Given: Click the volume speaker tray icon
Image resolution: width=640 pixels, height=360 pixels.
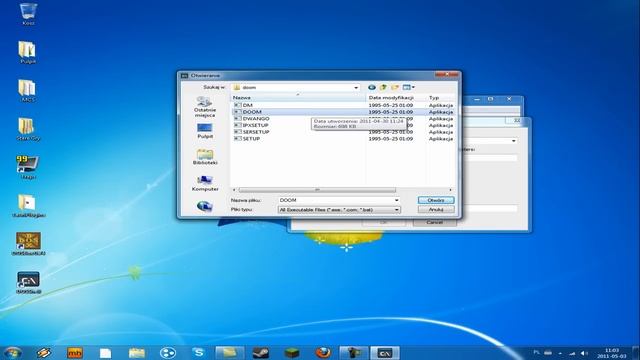Looking at the screenshot, I should [x=584, y=353].
